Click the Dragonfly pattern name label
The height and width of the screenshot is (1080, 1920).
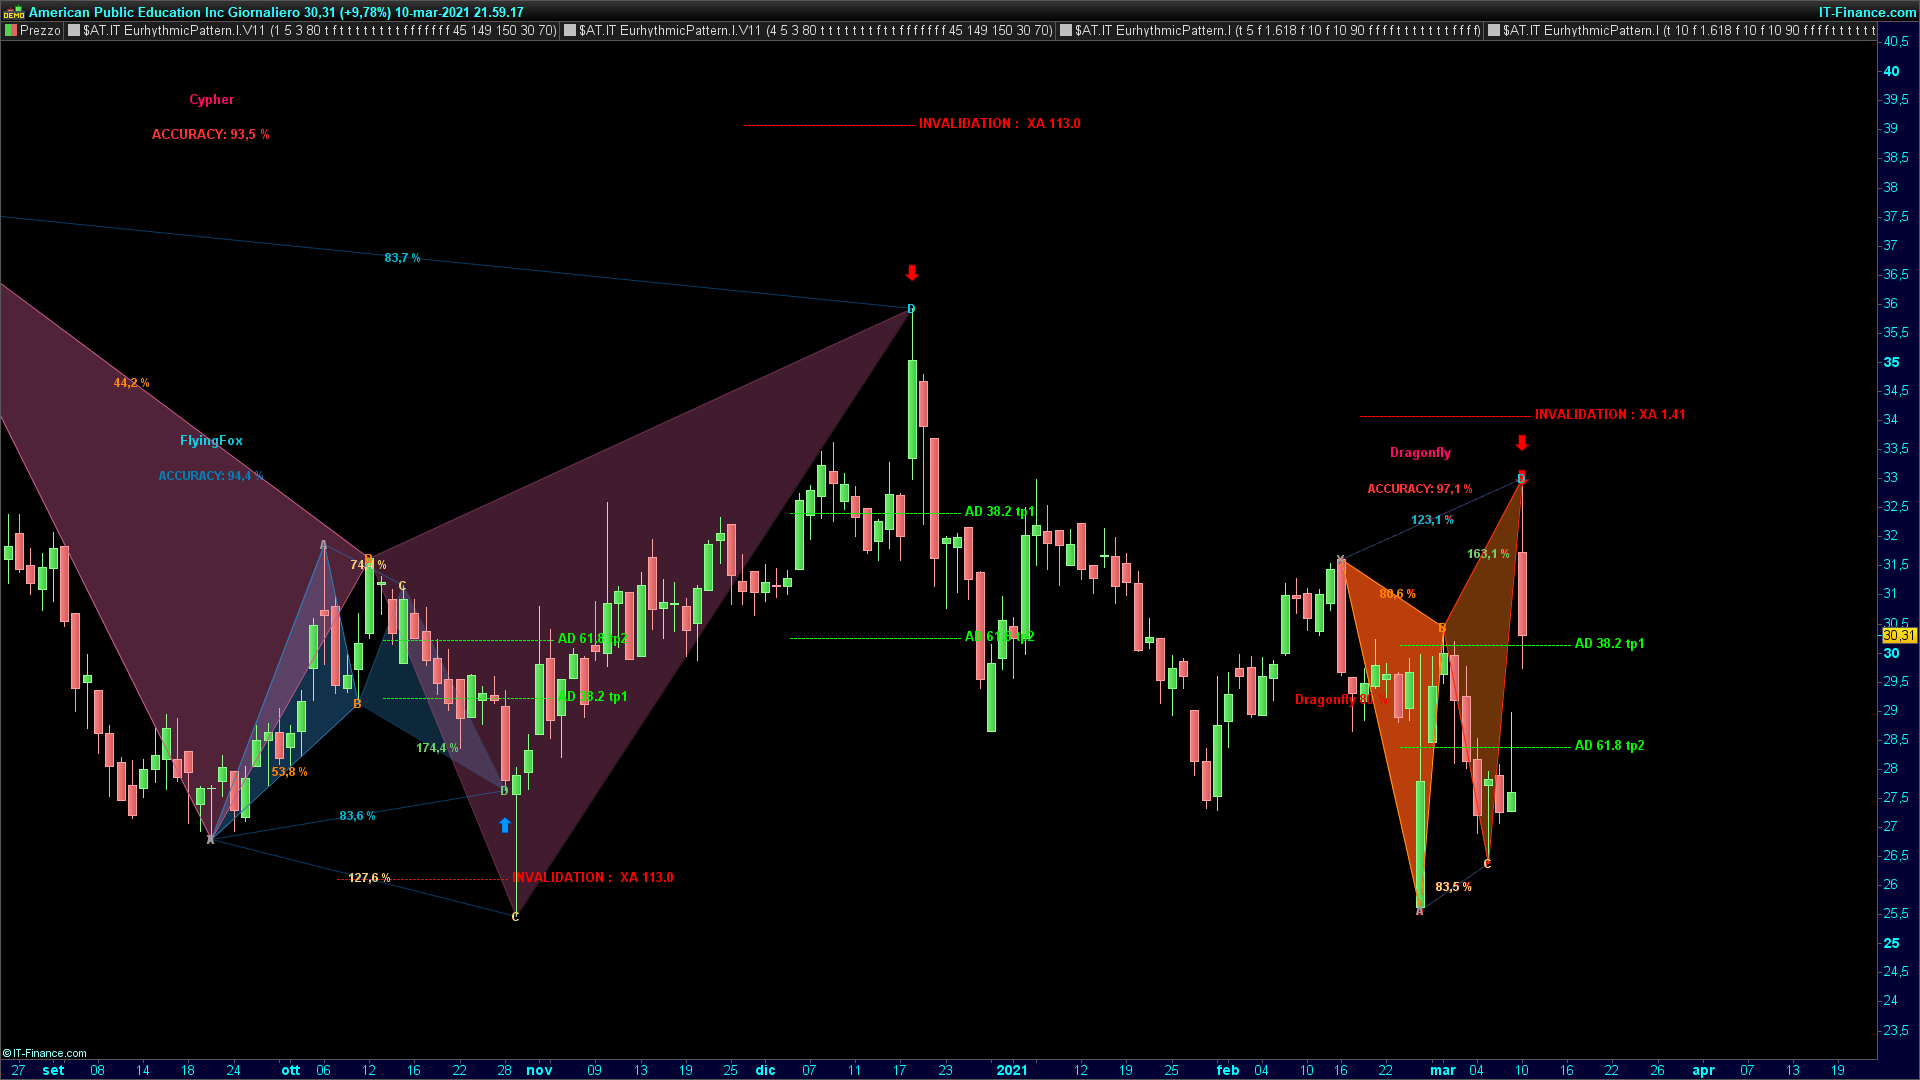point(1420,453)
